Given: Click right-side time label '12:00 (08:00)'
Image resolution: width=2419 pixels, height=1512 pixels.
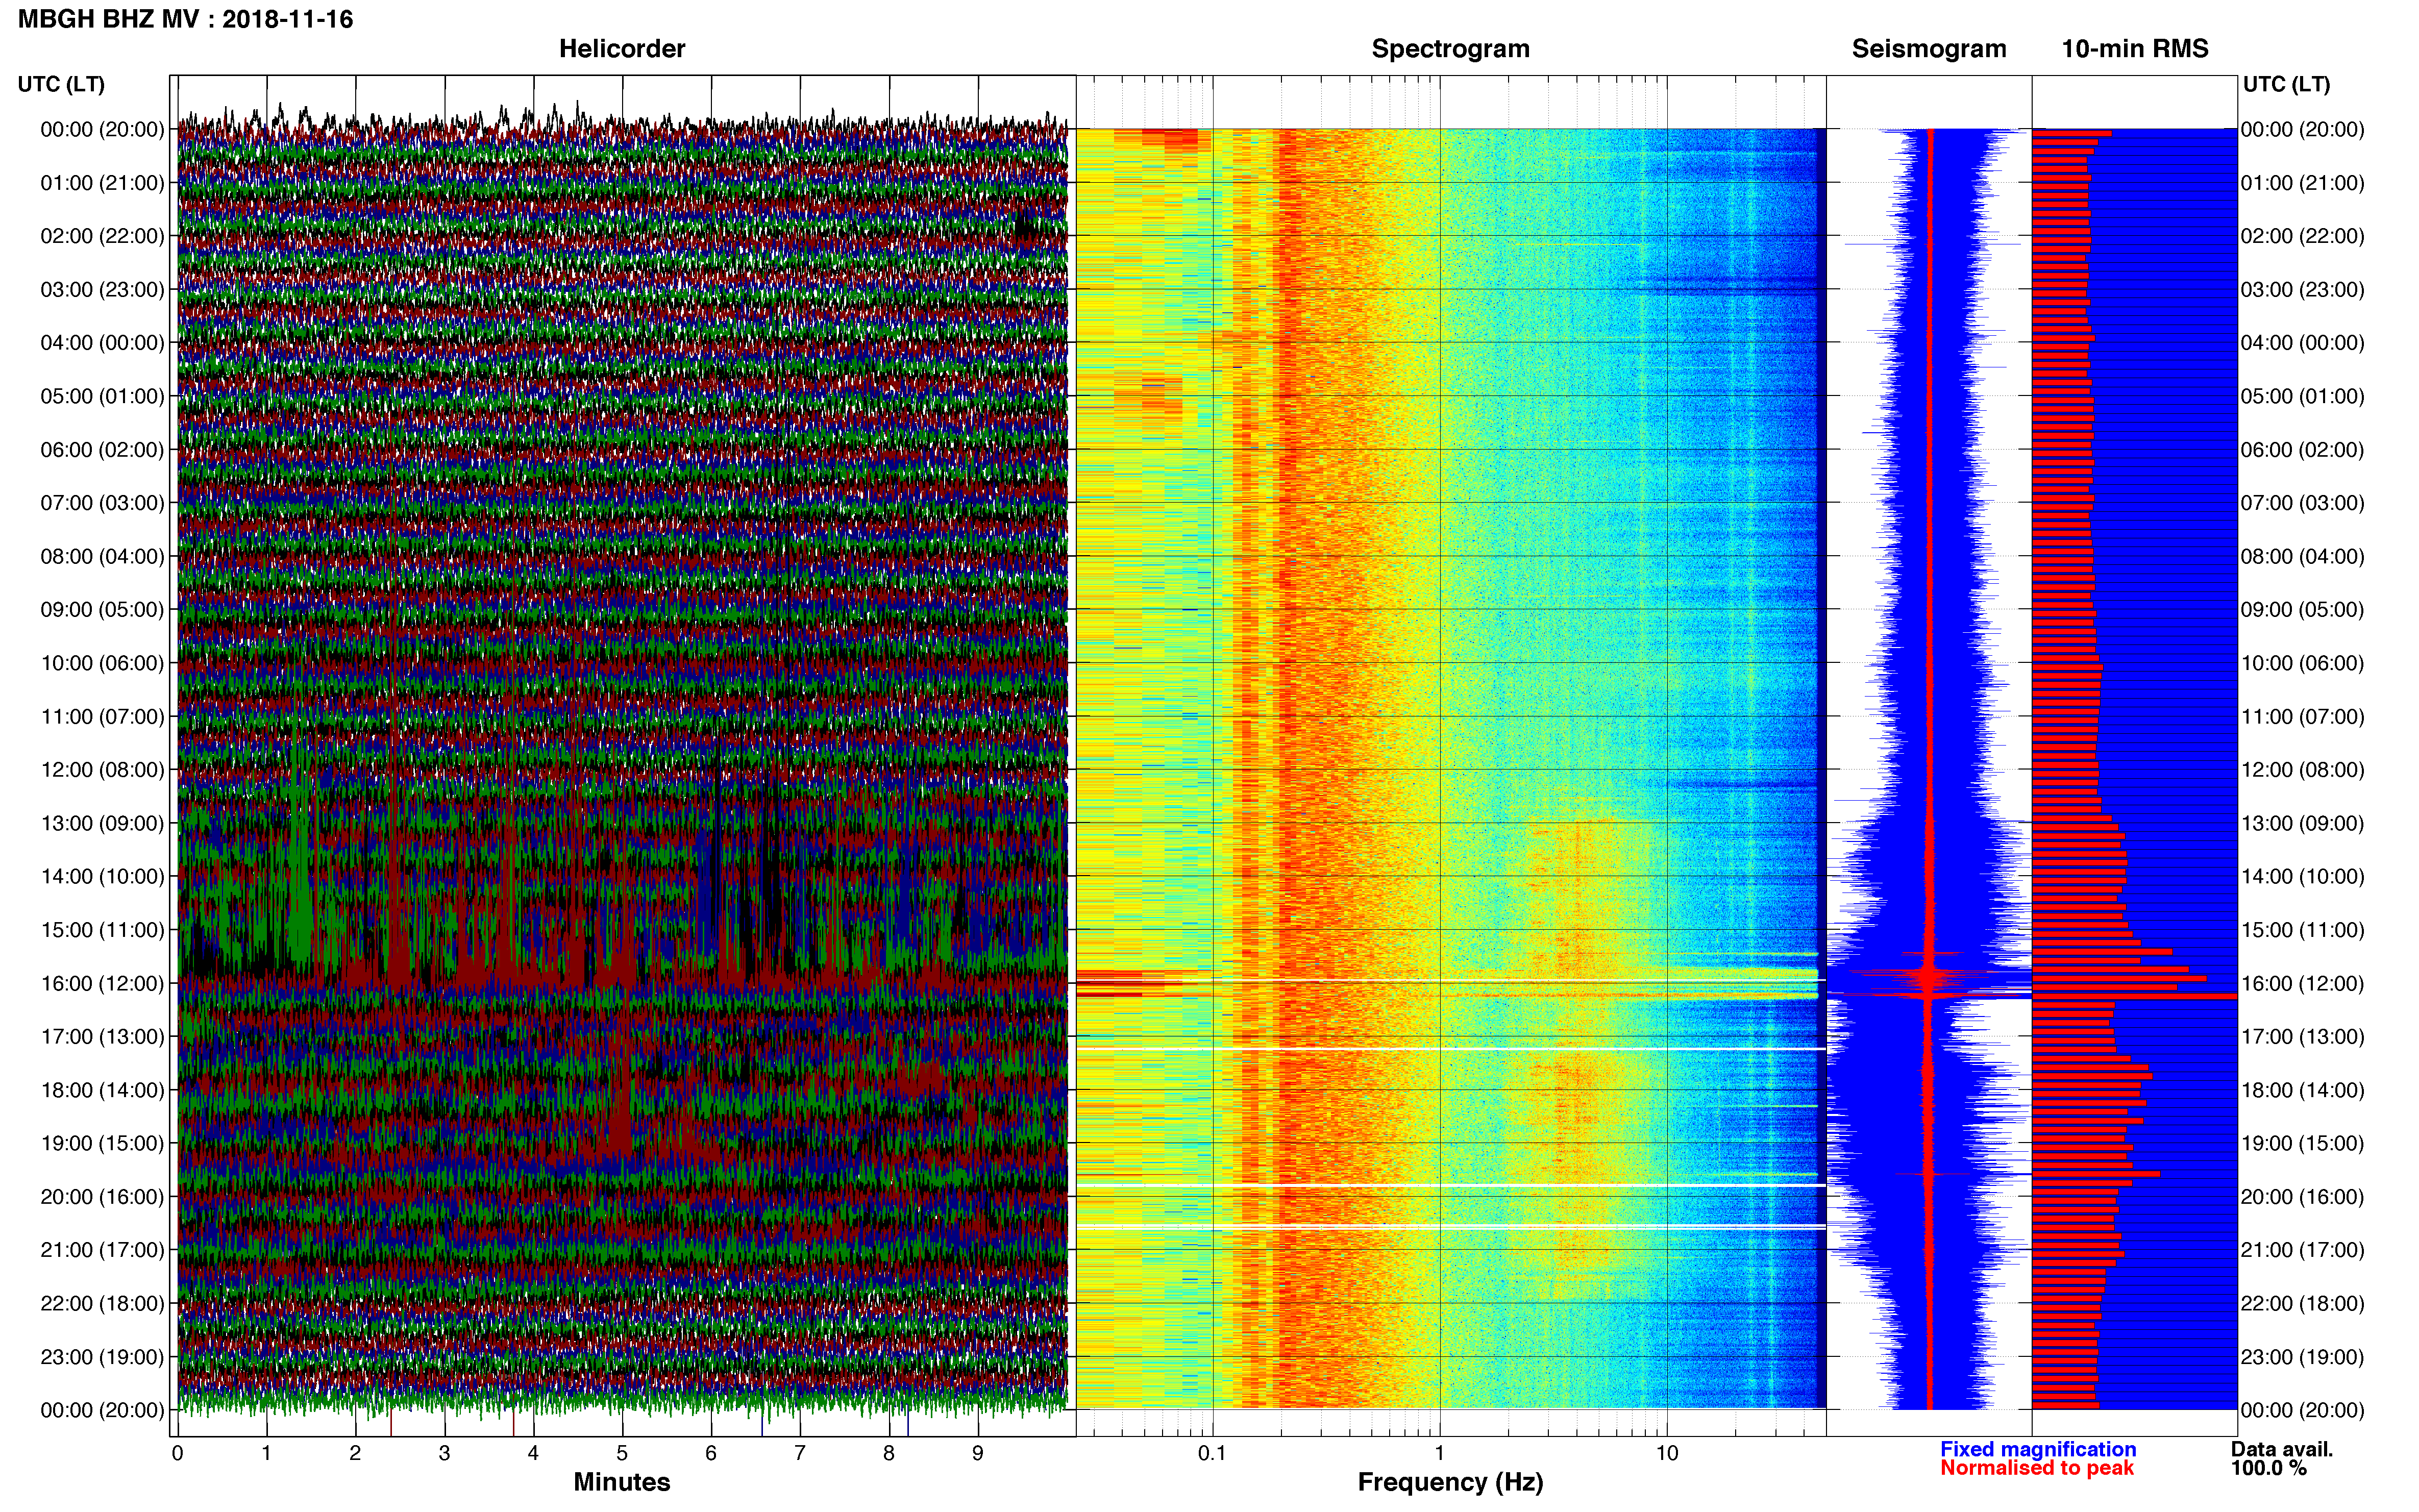Looking at the screenshot, I should [x=2303, y=770].
